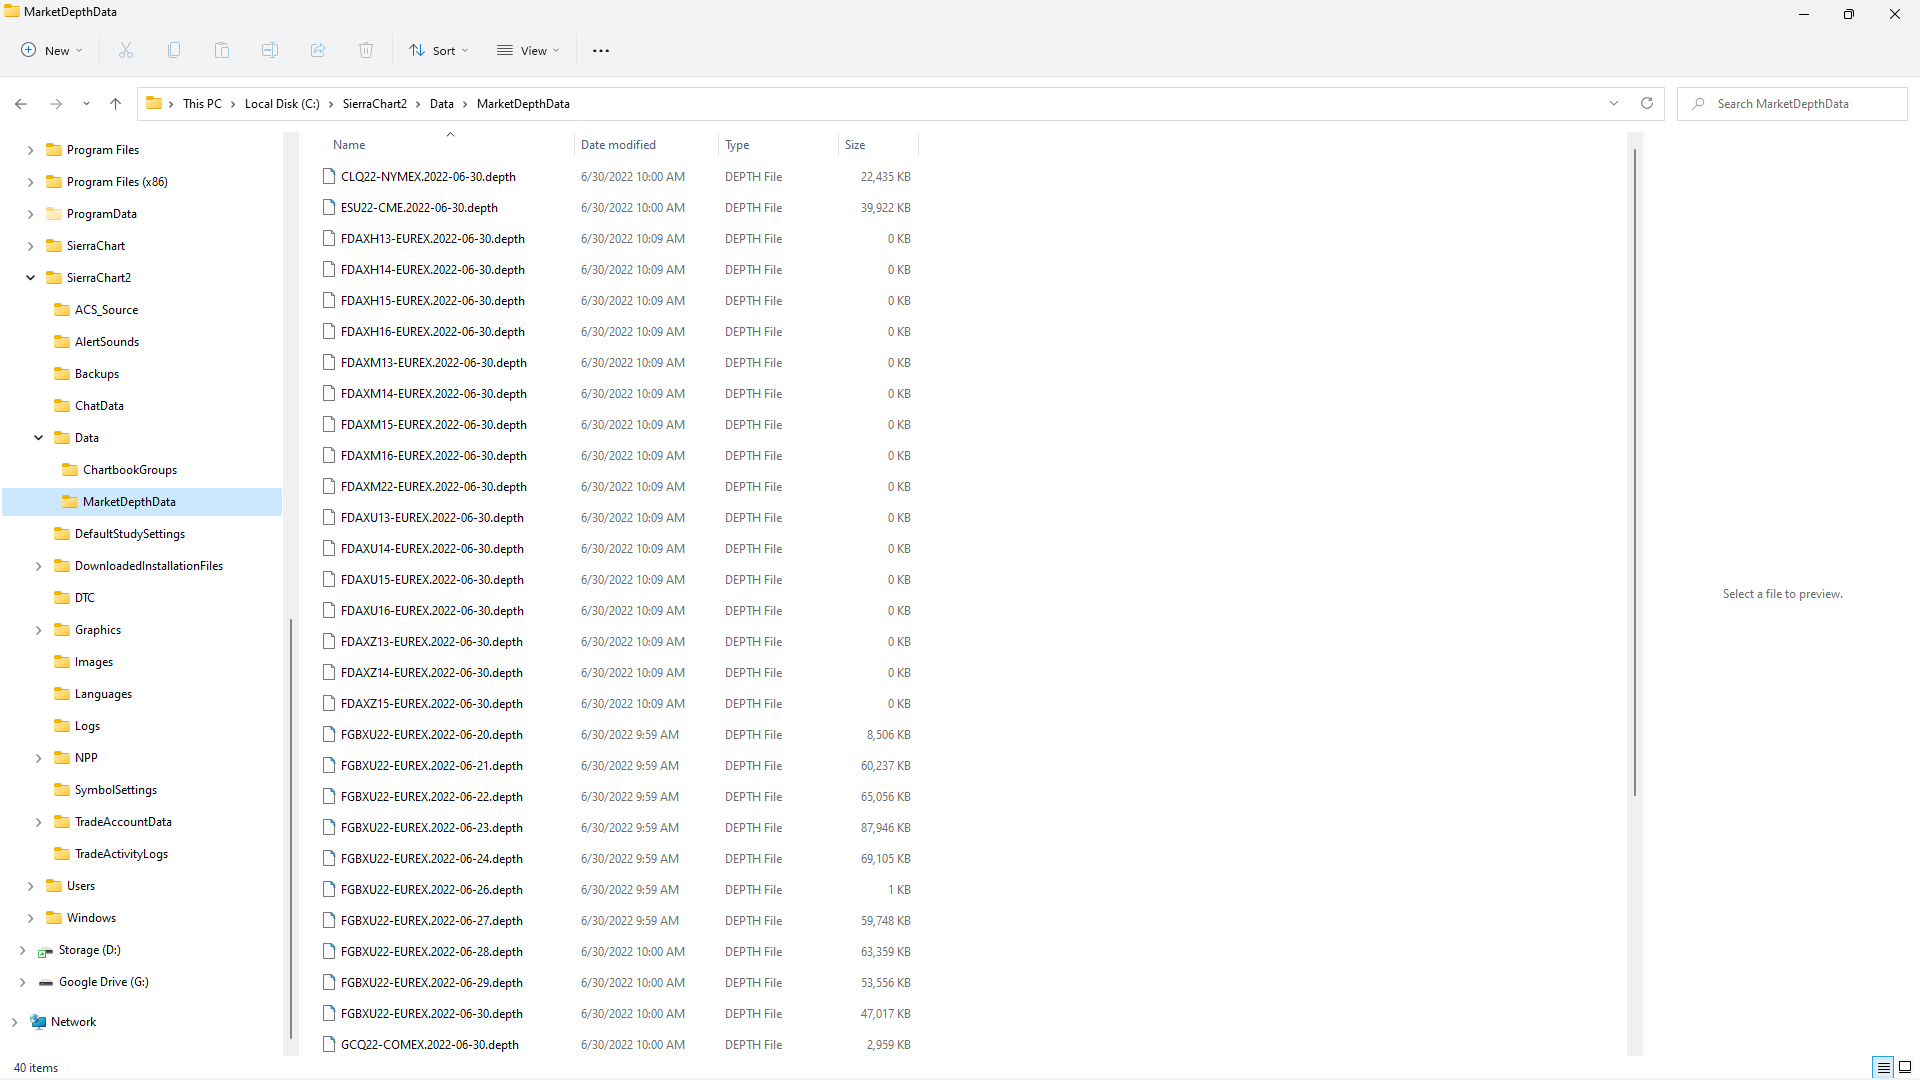Select ESU22-CME.2022-06-30.depth file

[x=419, y=208]
